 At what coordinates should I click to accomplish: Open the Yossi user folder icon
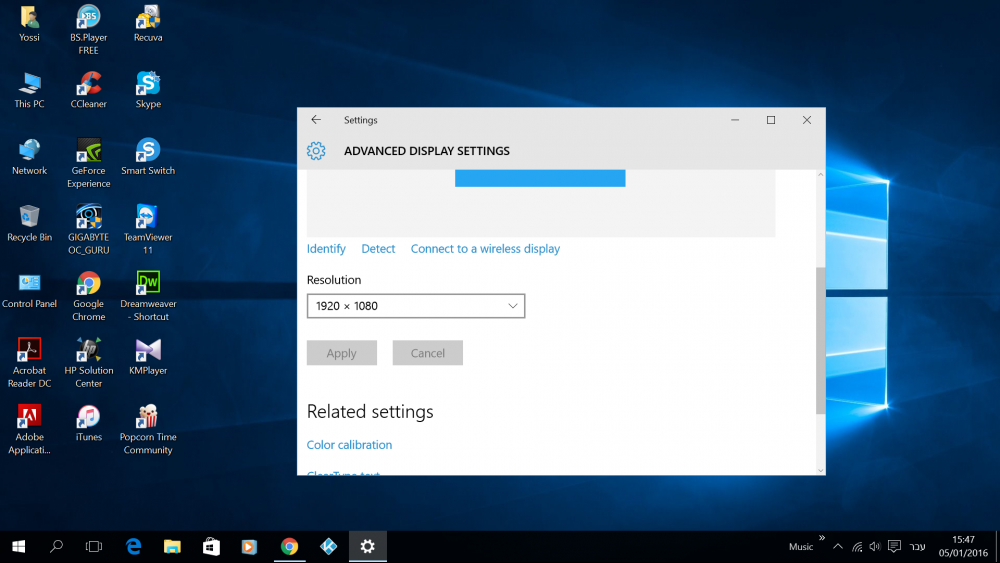click(29, 24)
